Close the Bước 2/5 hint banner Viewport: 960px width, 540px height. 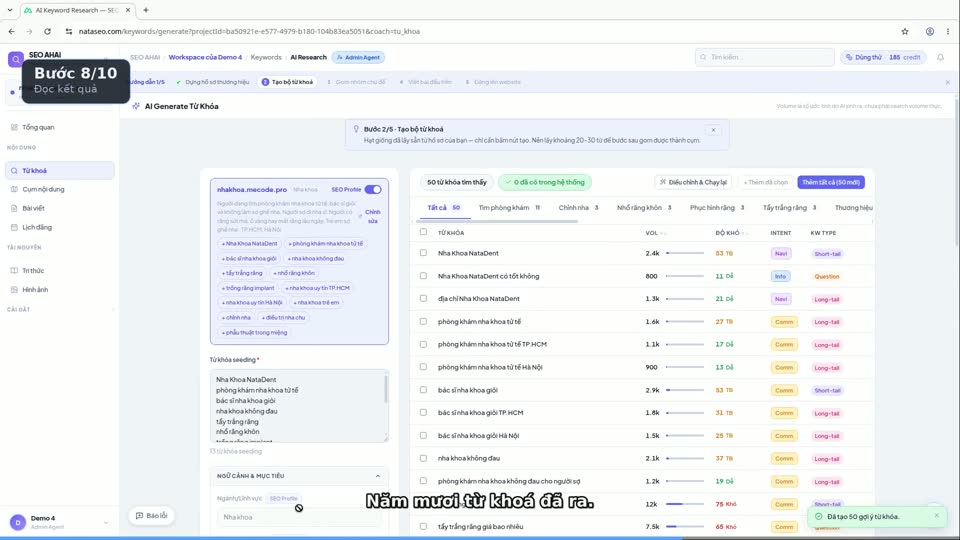713,130
